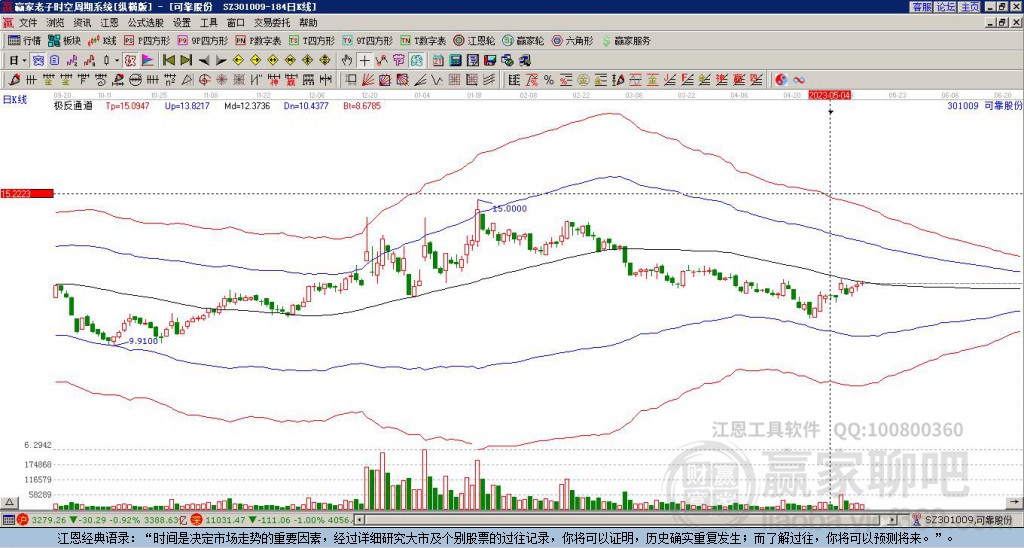Select the zigzag wave line tool
Viewport: 1024px width, 548px height.
coord(436,80)
